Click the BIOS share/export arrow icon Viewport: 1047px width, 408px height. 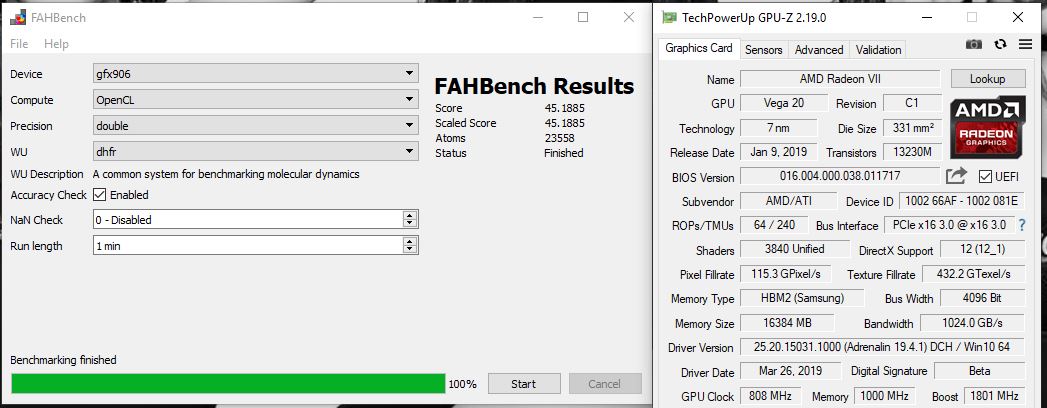(956, 176)
